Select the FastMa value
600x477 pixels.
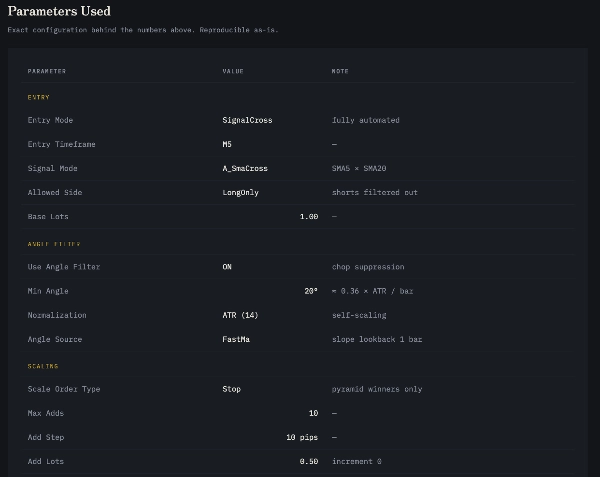(x=236, y=339)
